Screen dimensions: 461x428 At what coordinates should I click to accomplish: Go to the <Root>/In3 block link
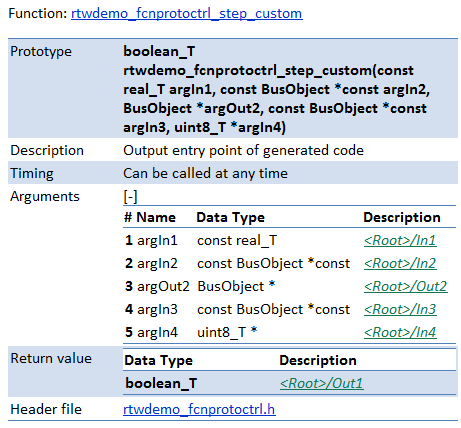pyautogui.click(x=400, y=309)
